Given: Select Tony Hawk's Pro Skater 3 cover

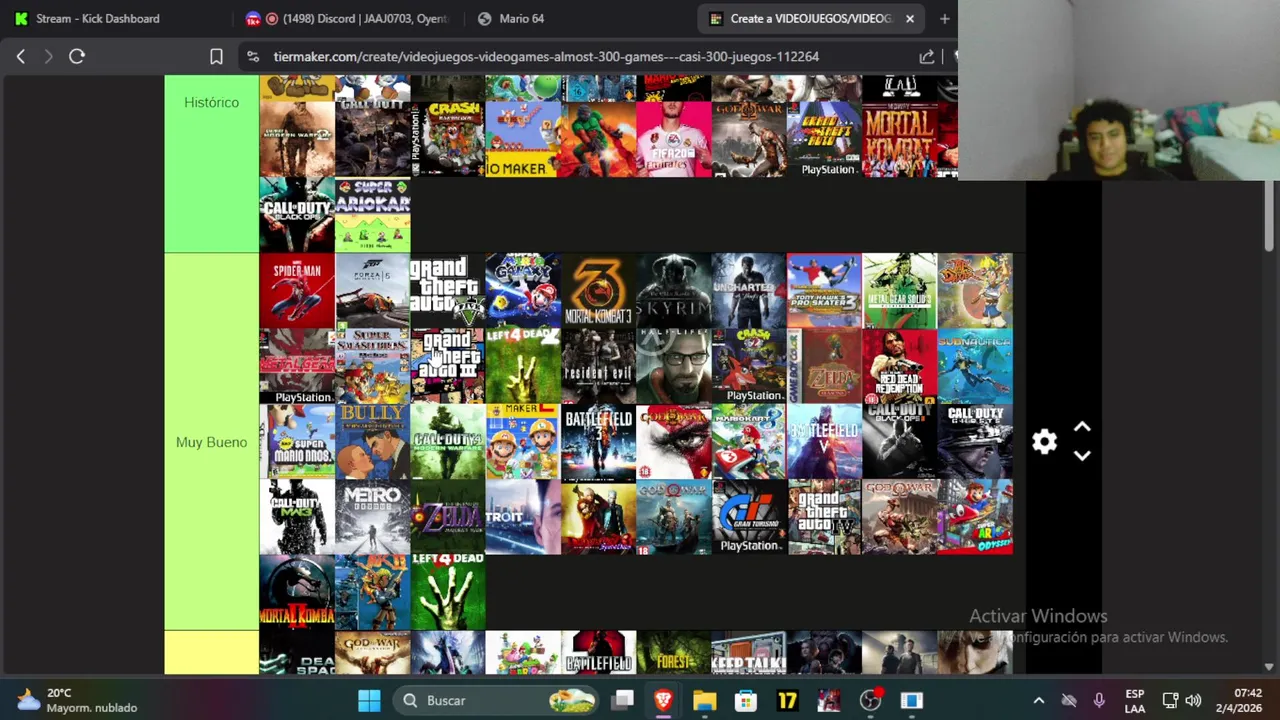Looking at the screenshot, I should pos(824,290).
